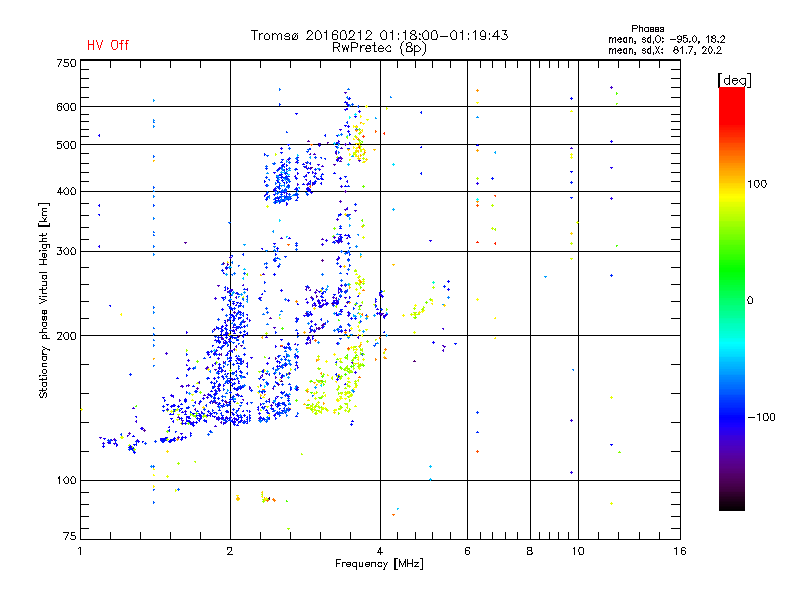Click the '[deg]' colorbar unit label

click(734, 80)
